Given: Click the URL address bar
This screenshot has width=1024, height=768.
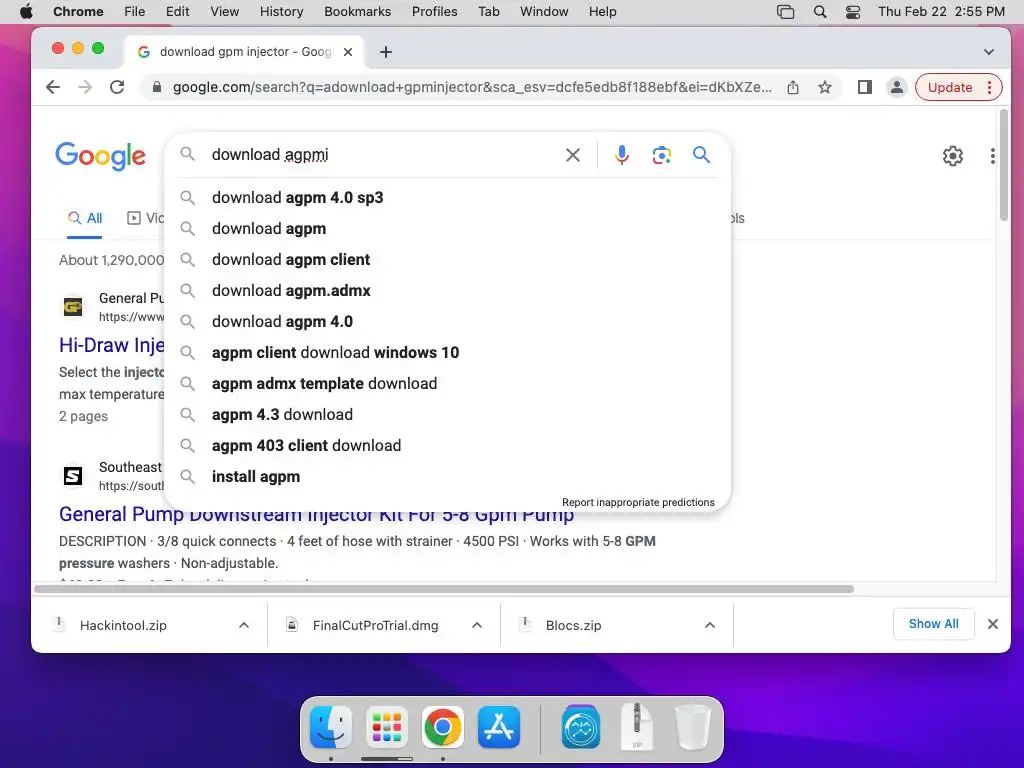Looking at the screenshot, I should [x=472, y=87].
